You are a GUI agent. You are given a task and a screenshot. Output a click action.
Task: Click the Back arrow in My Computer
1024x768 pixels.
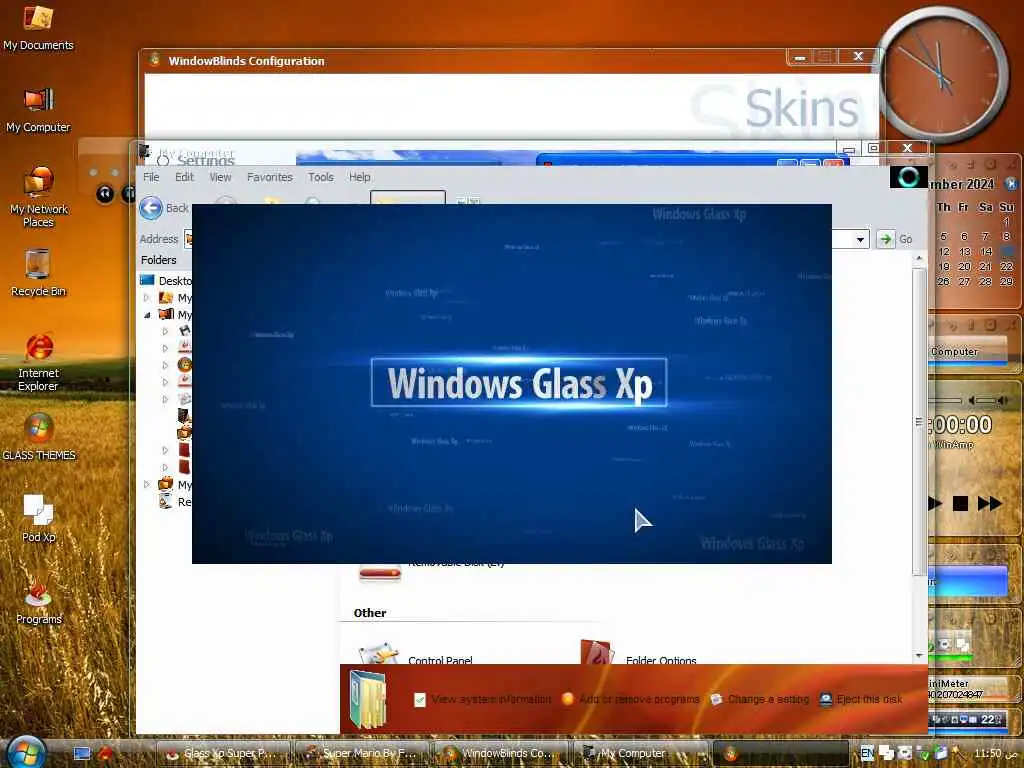pos(151,208)
